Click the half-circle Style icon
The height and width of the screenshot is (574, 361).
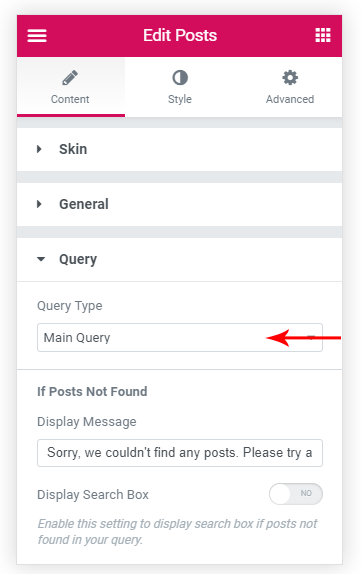pyautogui.click(x=180, y=78)
